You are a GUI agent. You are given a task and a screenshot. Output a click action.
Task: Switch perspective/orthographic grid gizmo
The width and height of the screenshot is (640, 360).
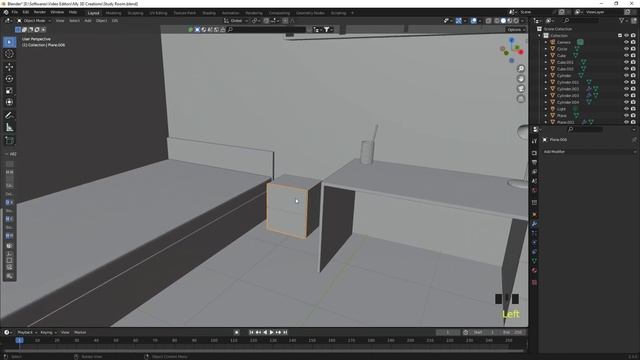point(521,99)
